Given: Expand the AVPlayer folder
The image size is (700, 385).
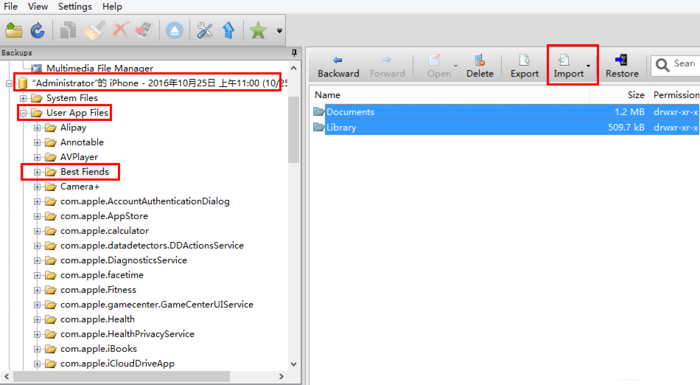Looking at the screenshot, I should pyautogui.click(x=37, y=157).
